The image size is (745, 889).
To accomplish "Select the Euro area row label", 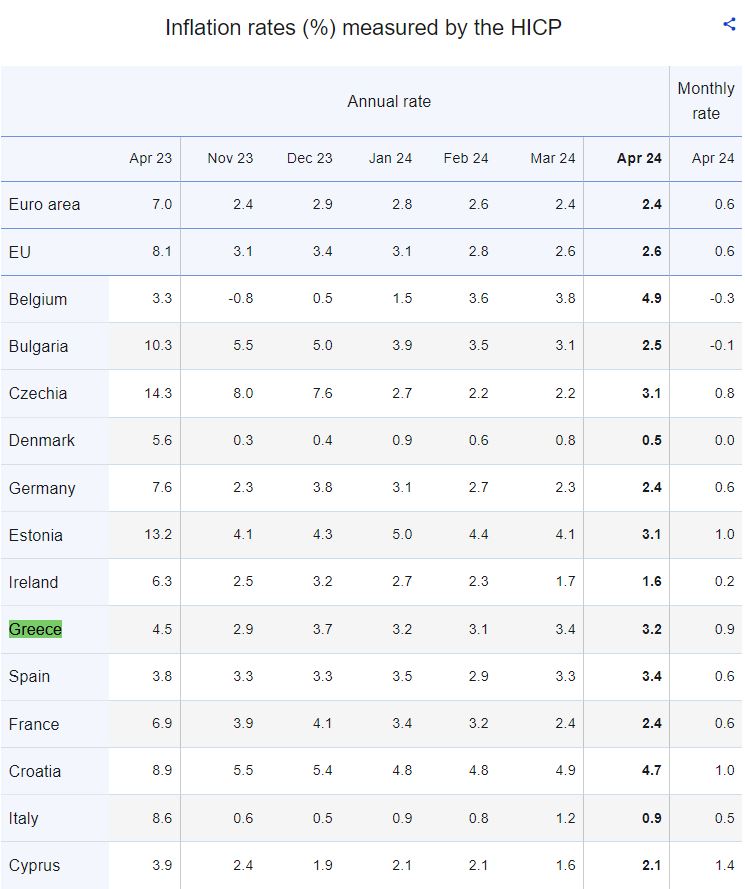I will pyautogui.click(x=44, y=204).
